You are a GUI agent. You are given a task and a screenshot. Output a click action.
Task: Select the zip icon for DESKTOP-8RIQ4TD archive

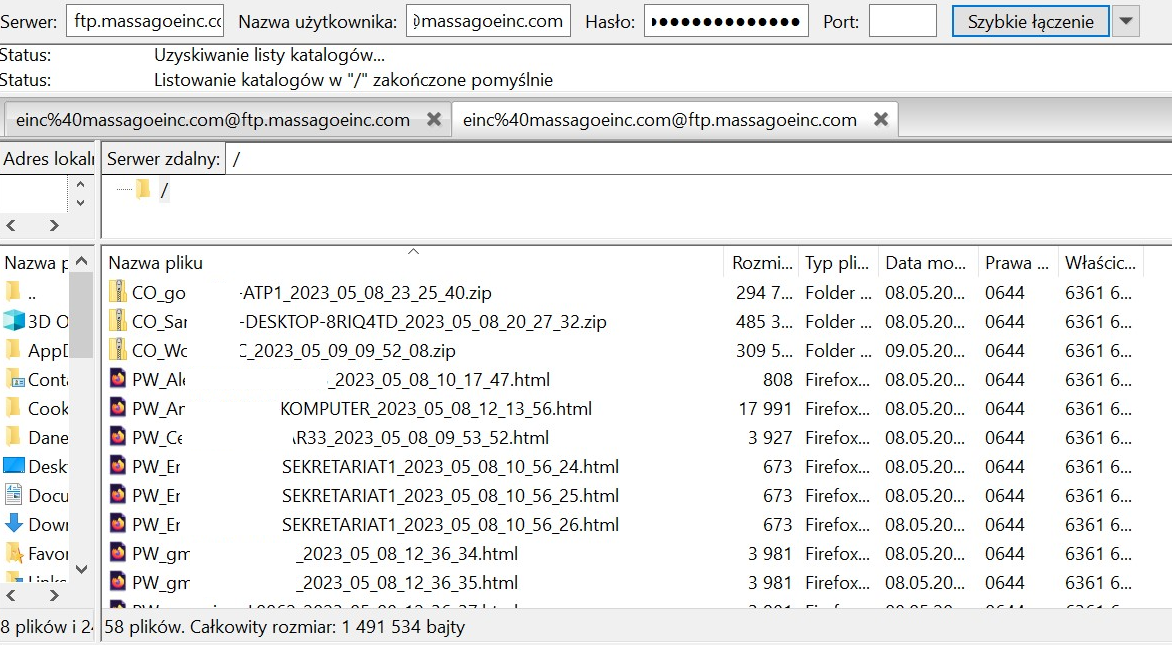click(117, 321)
